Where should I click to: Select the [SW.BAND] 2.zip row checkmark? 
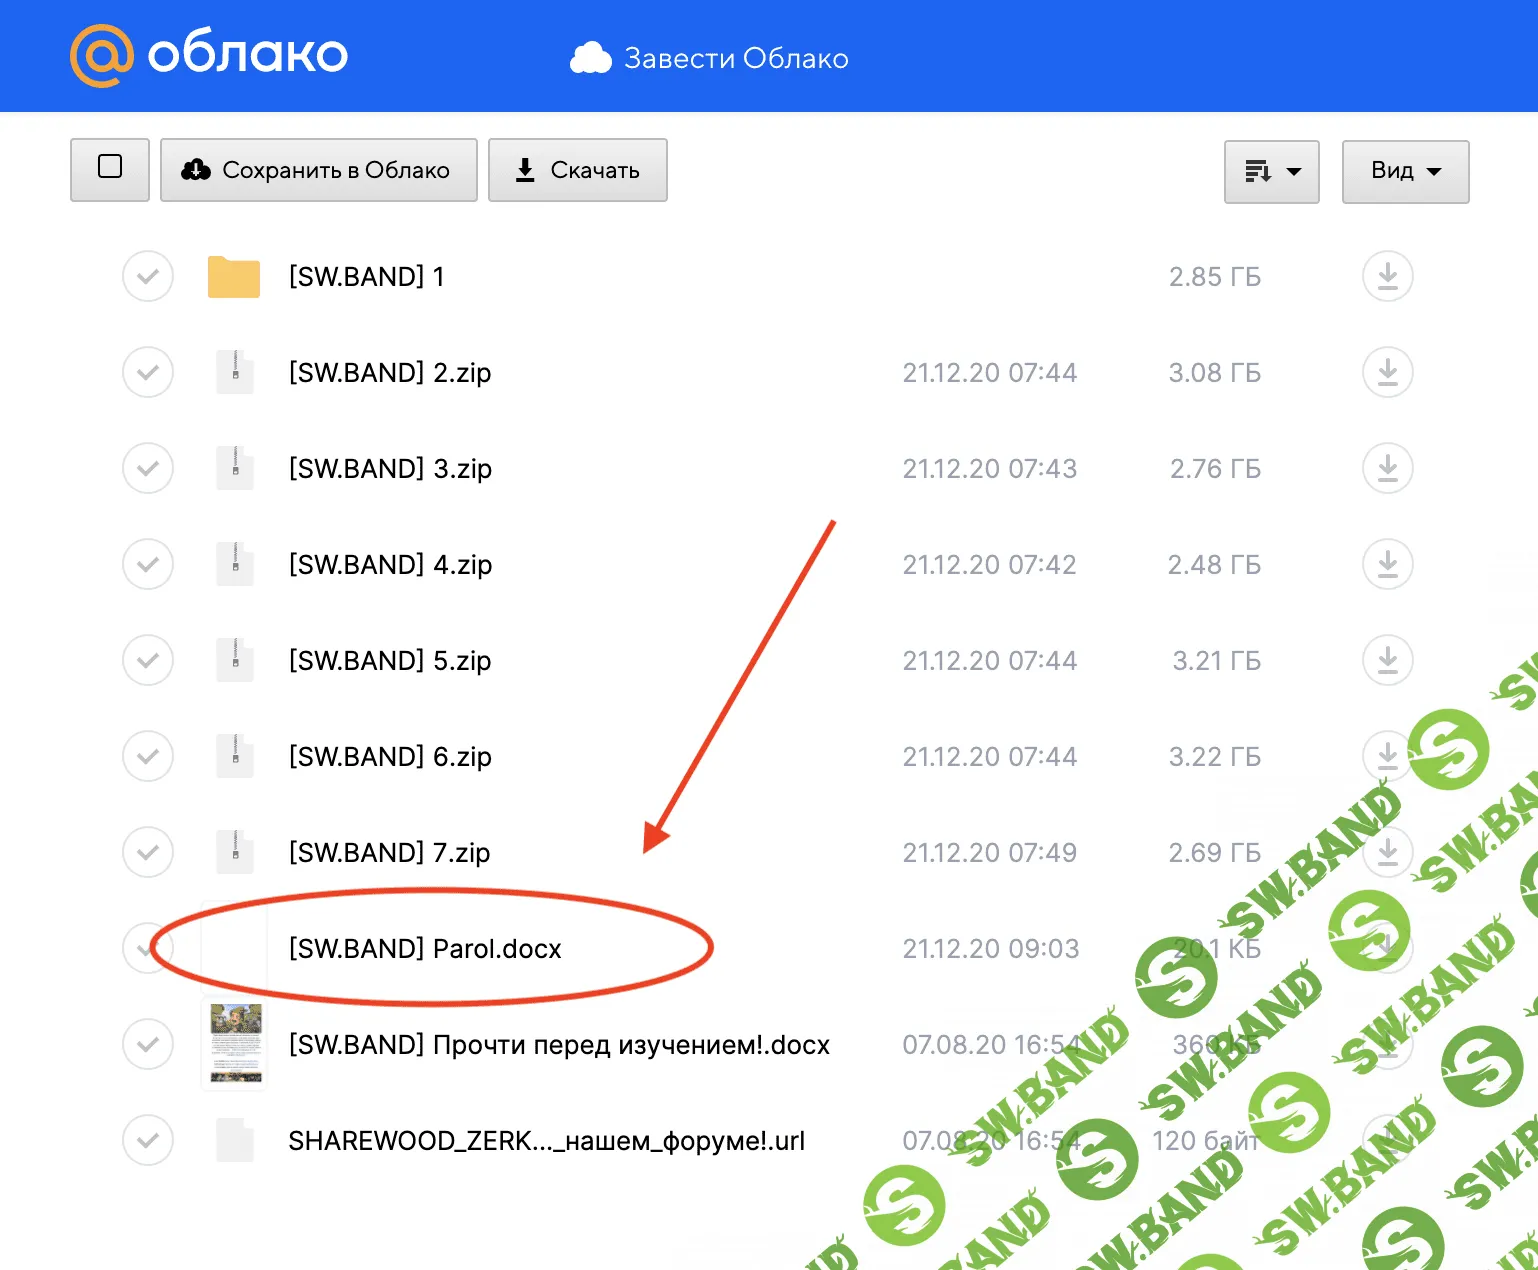pyautogui.click(x=148, y=373)
